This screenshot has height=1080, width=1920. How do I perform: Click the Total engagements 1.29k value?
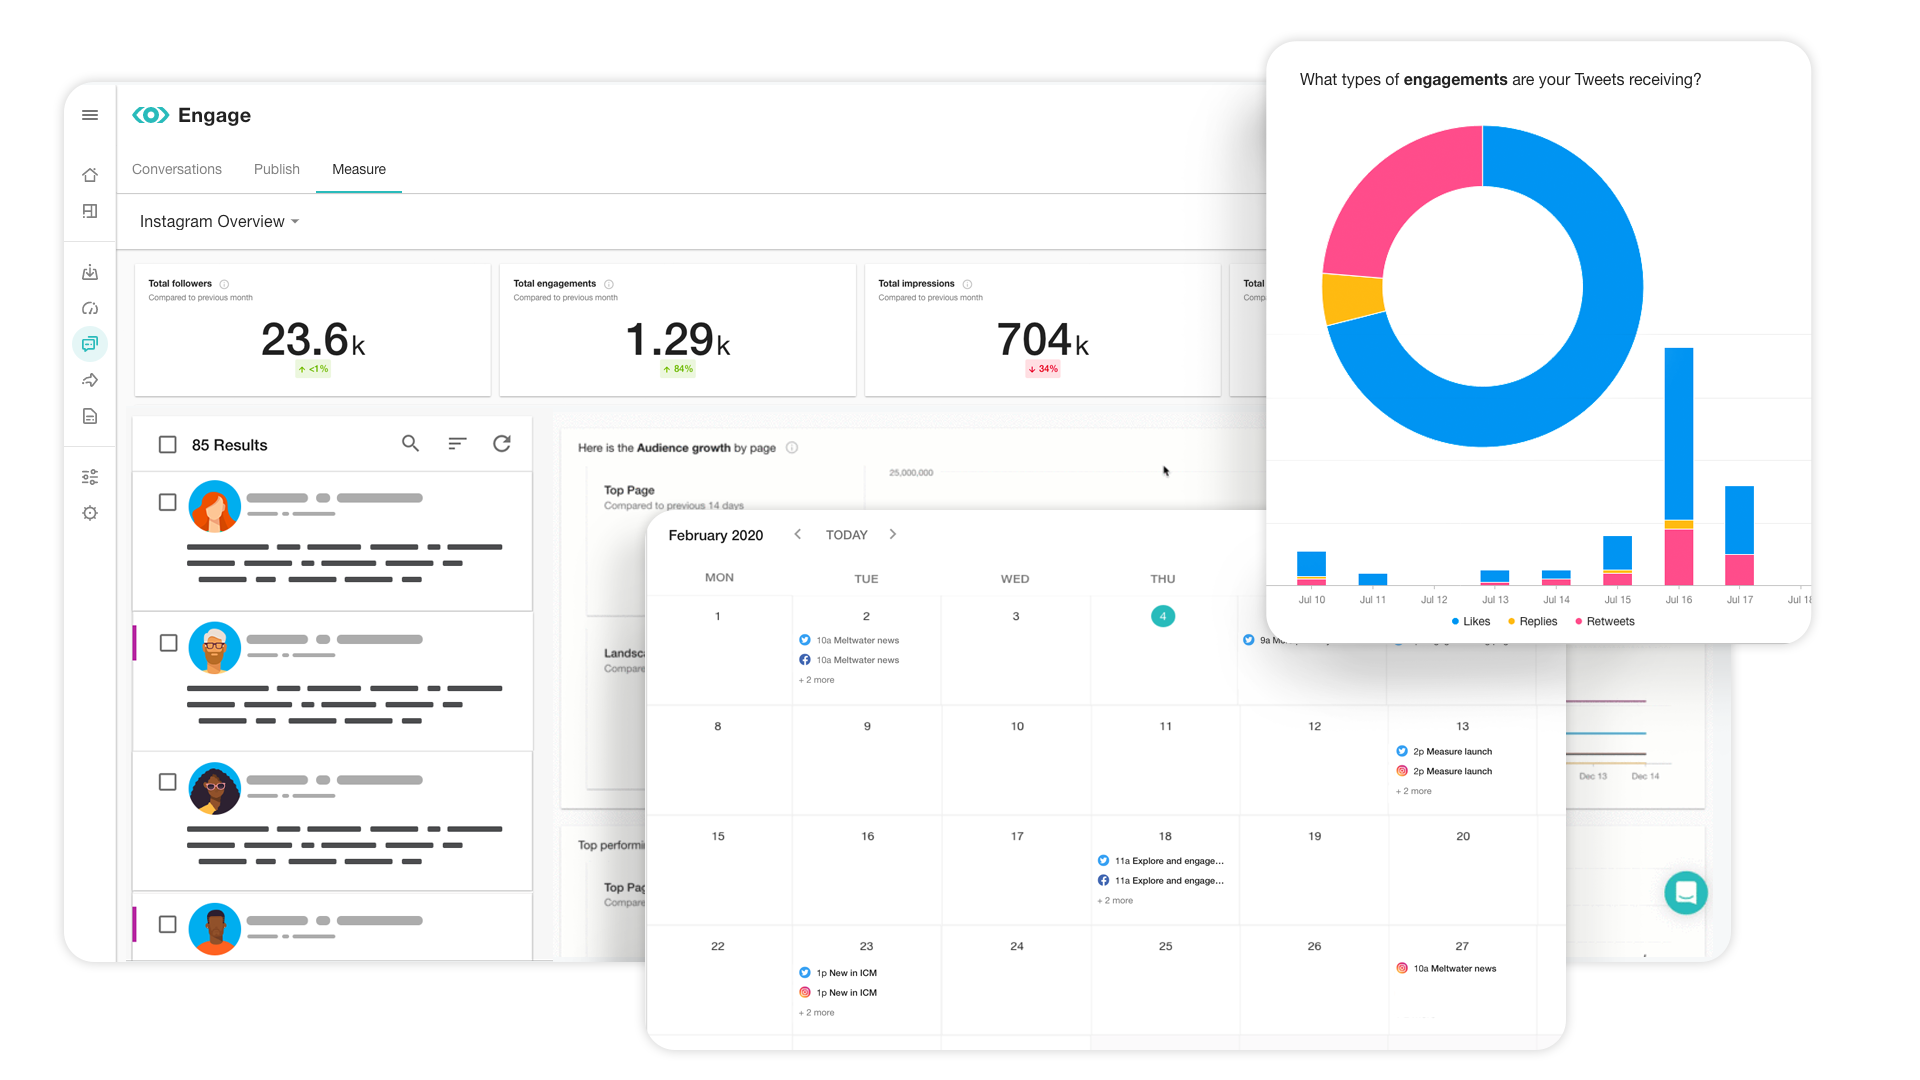[678, 340]
